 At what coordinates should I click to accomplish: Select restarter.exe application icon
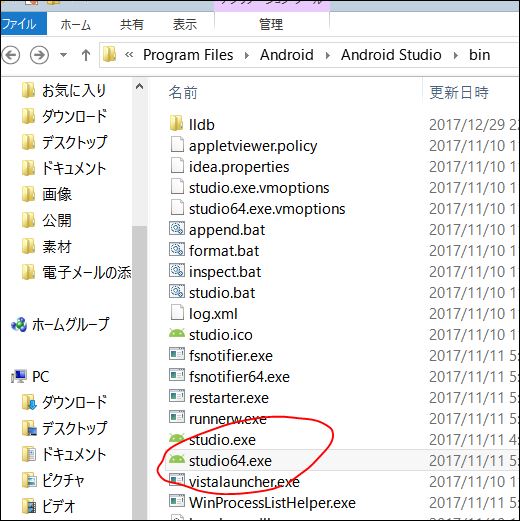[177, 396]
